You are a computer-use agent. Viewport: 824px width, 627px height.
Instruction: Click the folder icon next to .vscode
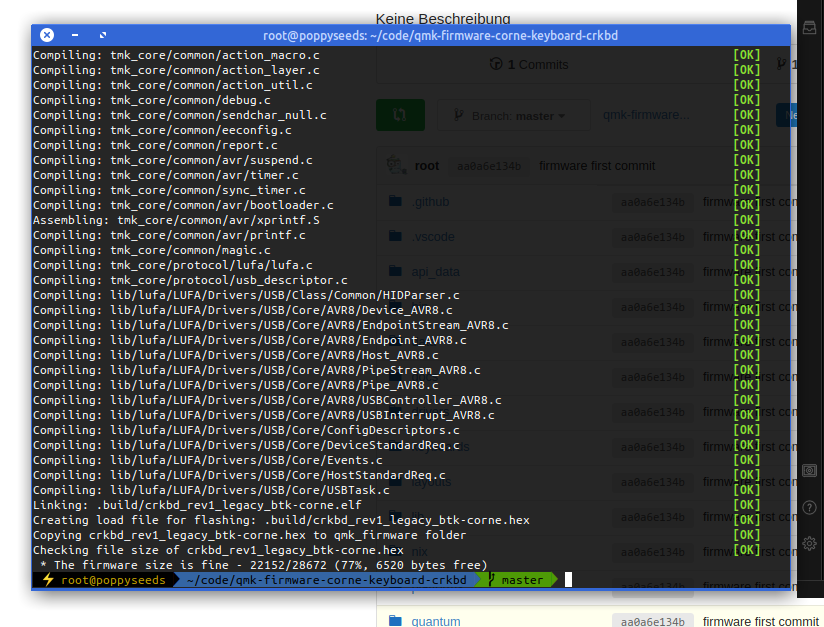395,236
